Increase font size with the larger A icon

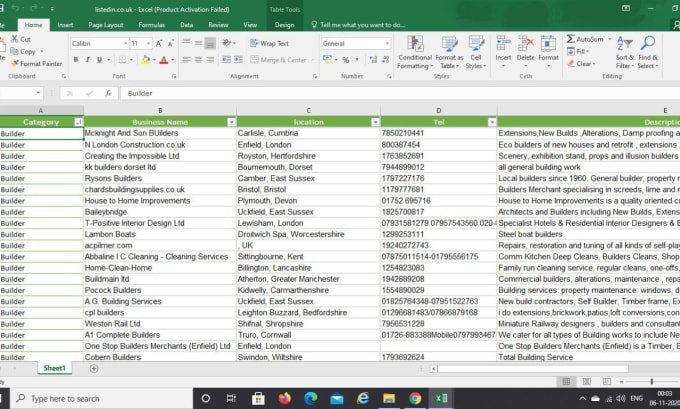[159, 43]
